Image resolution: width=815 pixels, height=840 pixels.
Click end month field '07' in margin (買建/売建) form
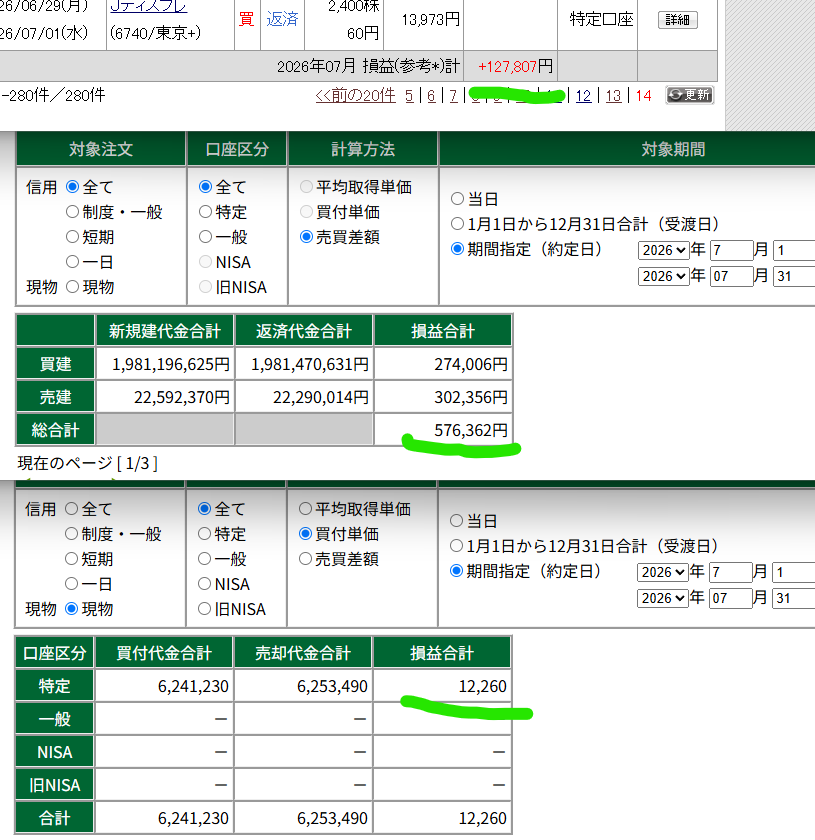731,276
